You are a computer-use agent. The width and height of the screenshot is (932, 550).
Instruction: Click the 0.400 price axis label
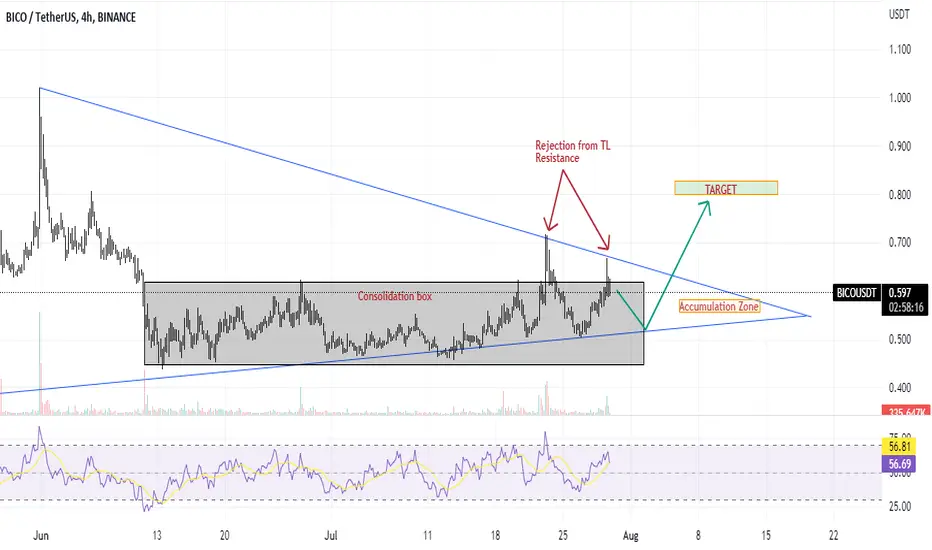pos(900,388)
